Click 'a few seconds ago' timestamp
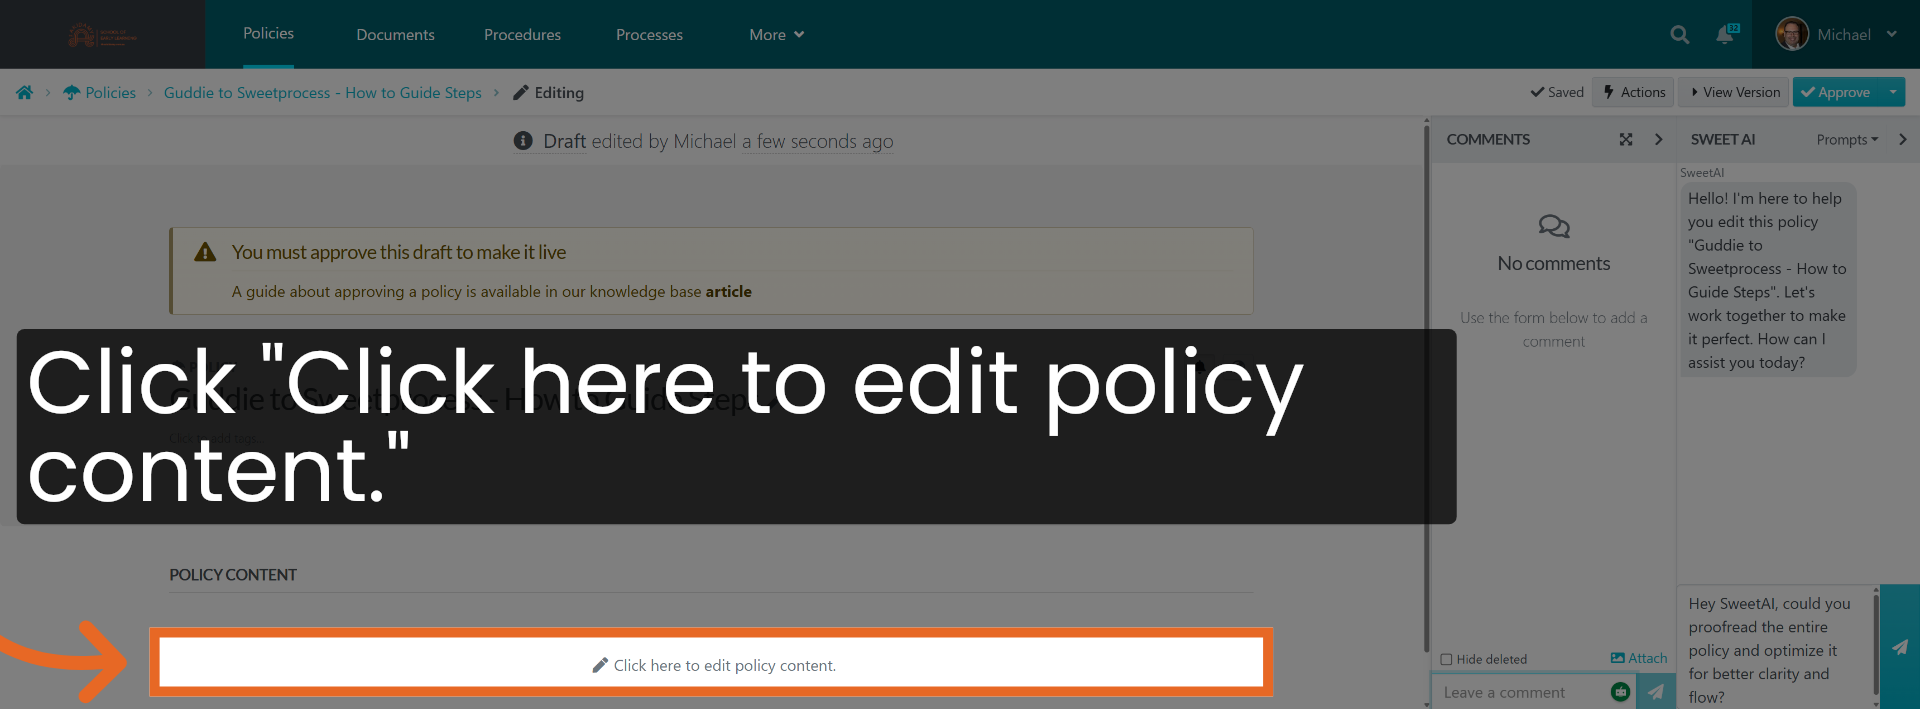The height and width of the screenshot is (709, 1920). coord(817,142)
